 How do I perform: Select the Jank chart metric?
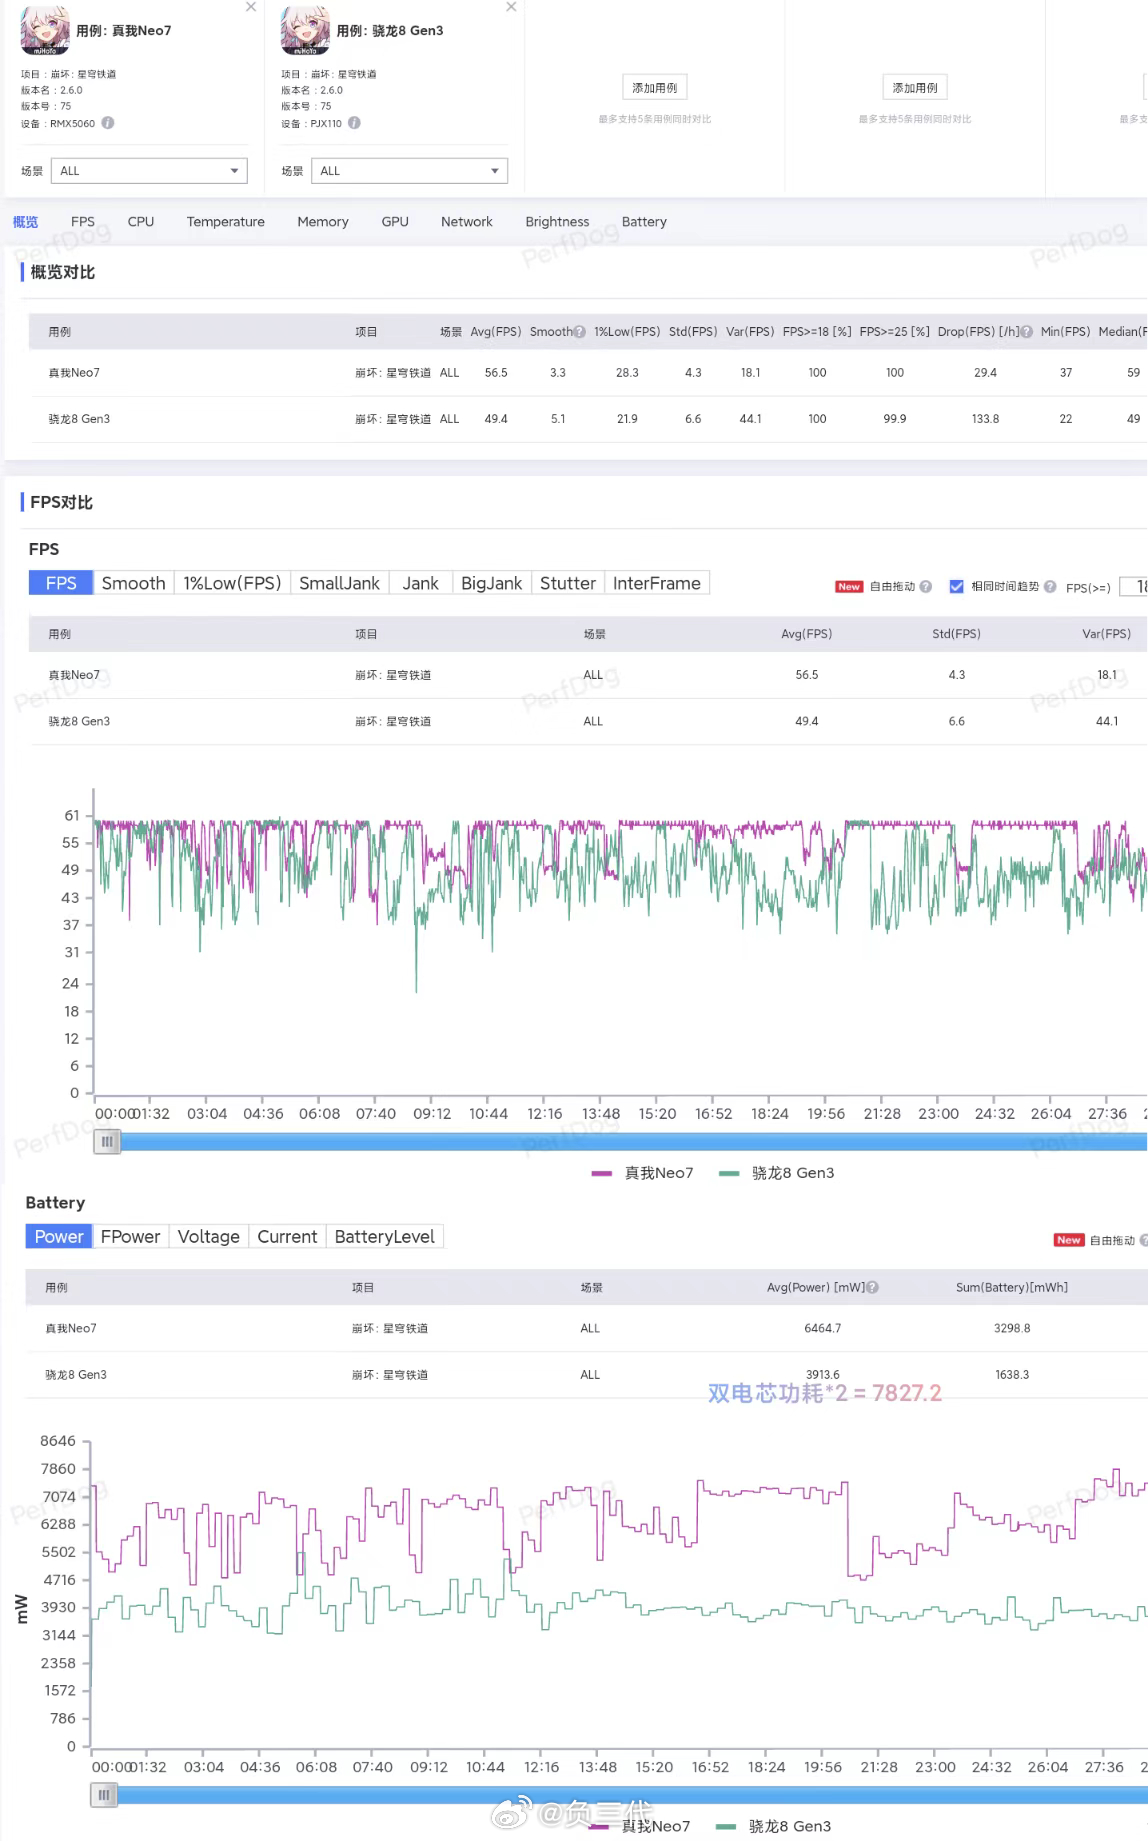coord(420,583)
